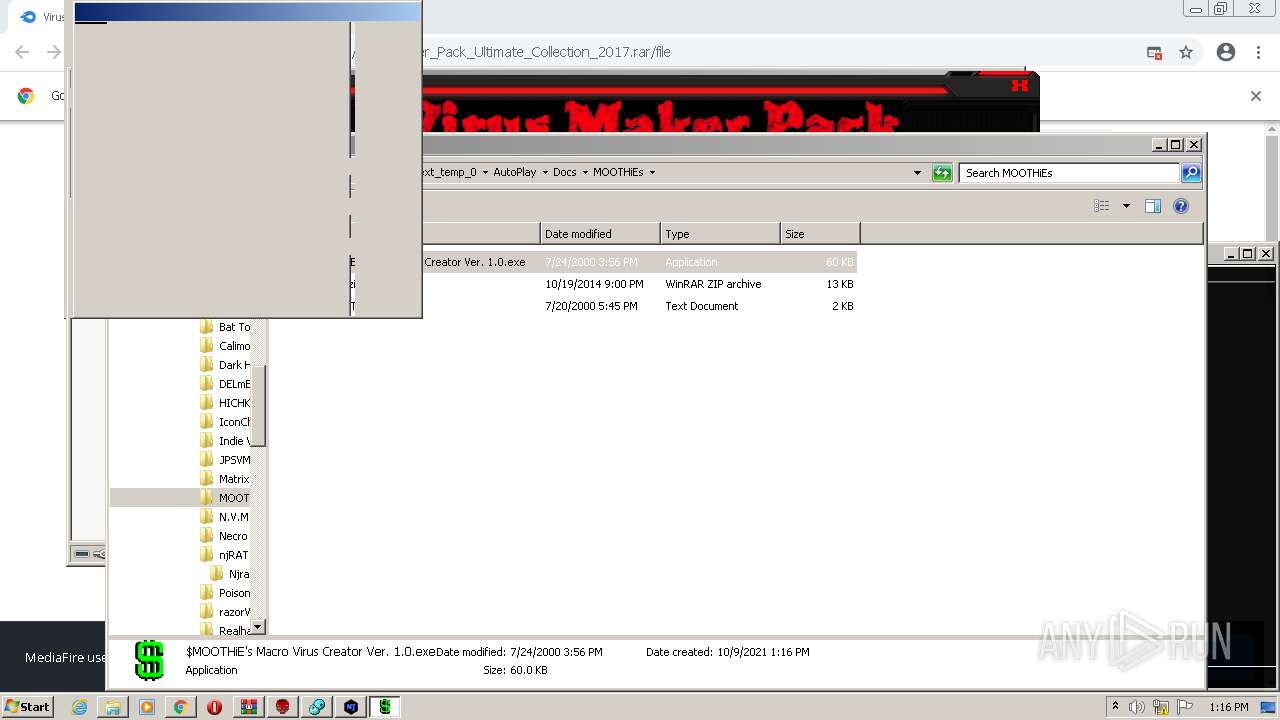This screenshot has width=1280, height=720.
Task: Open the razorV folder in tree
Action: (225, 612)
